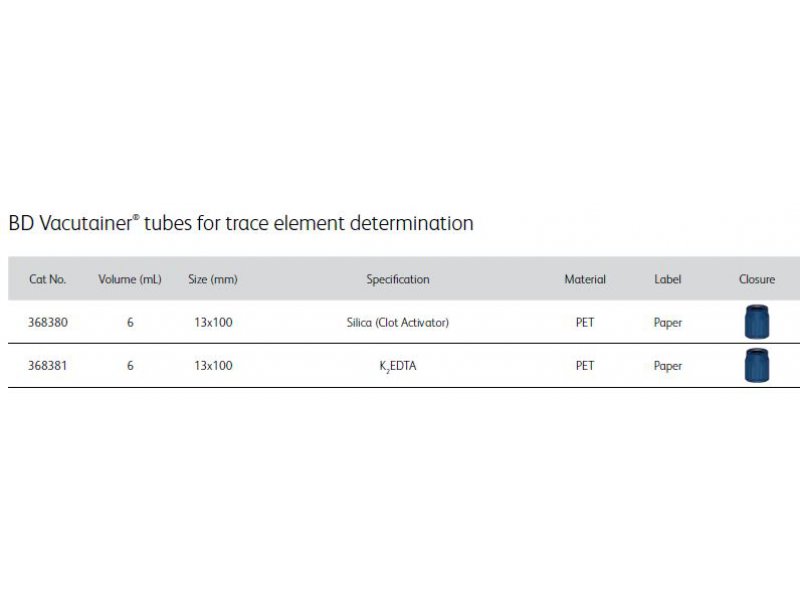
Task: Click the K2EDTA specification cell
Action: (x=397, y=366)
